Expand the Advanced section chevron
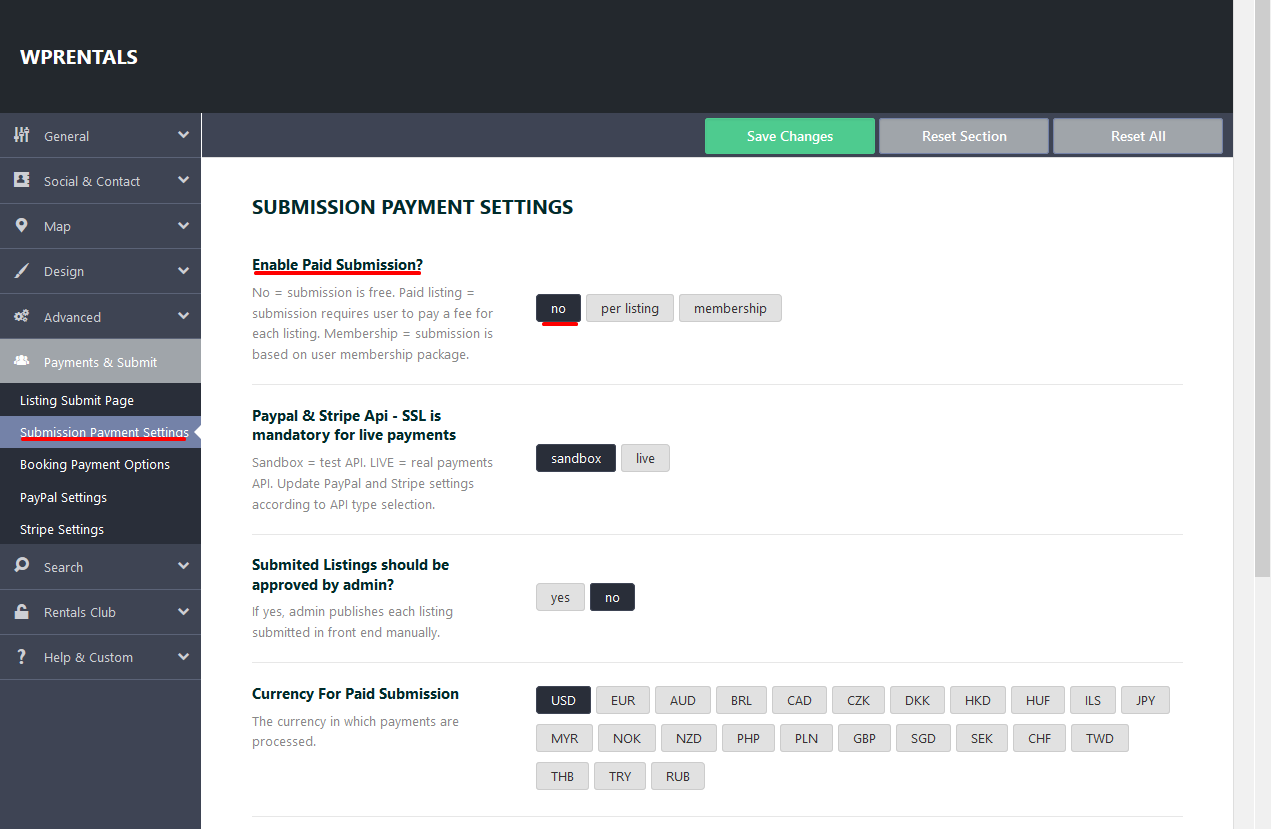1271x829 pixels. pos(183,316)
